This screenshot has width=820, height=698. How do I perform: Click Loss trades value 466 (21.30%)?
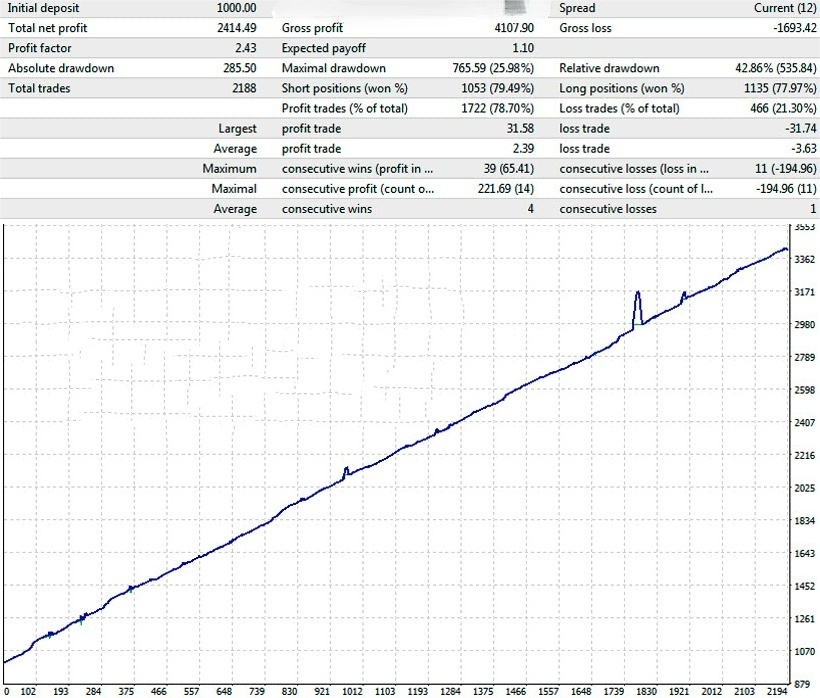[771, 108]
